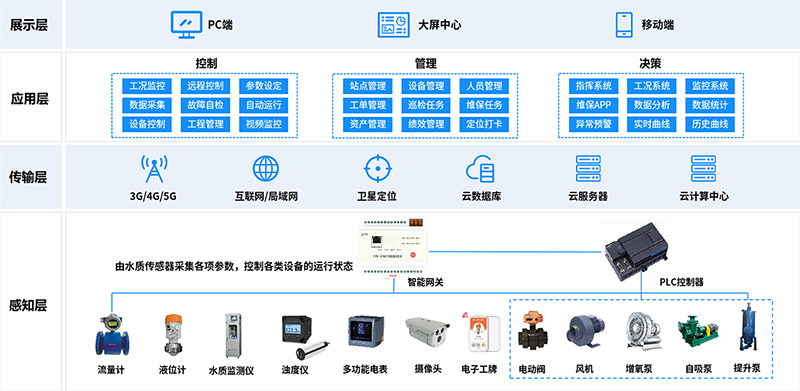Open the 站点管理 button

[x=368, y=86]
